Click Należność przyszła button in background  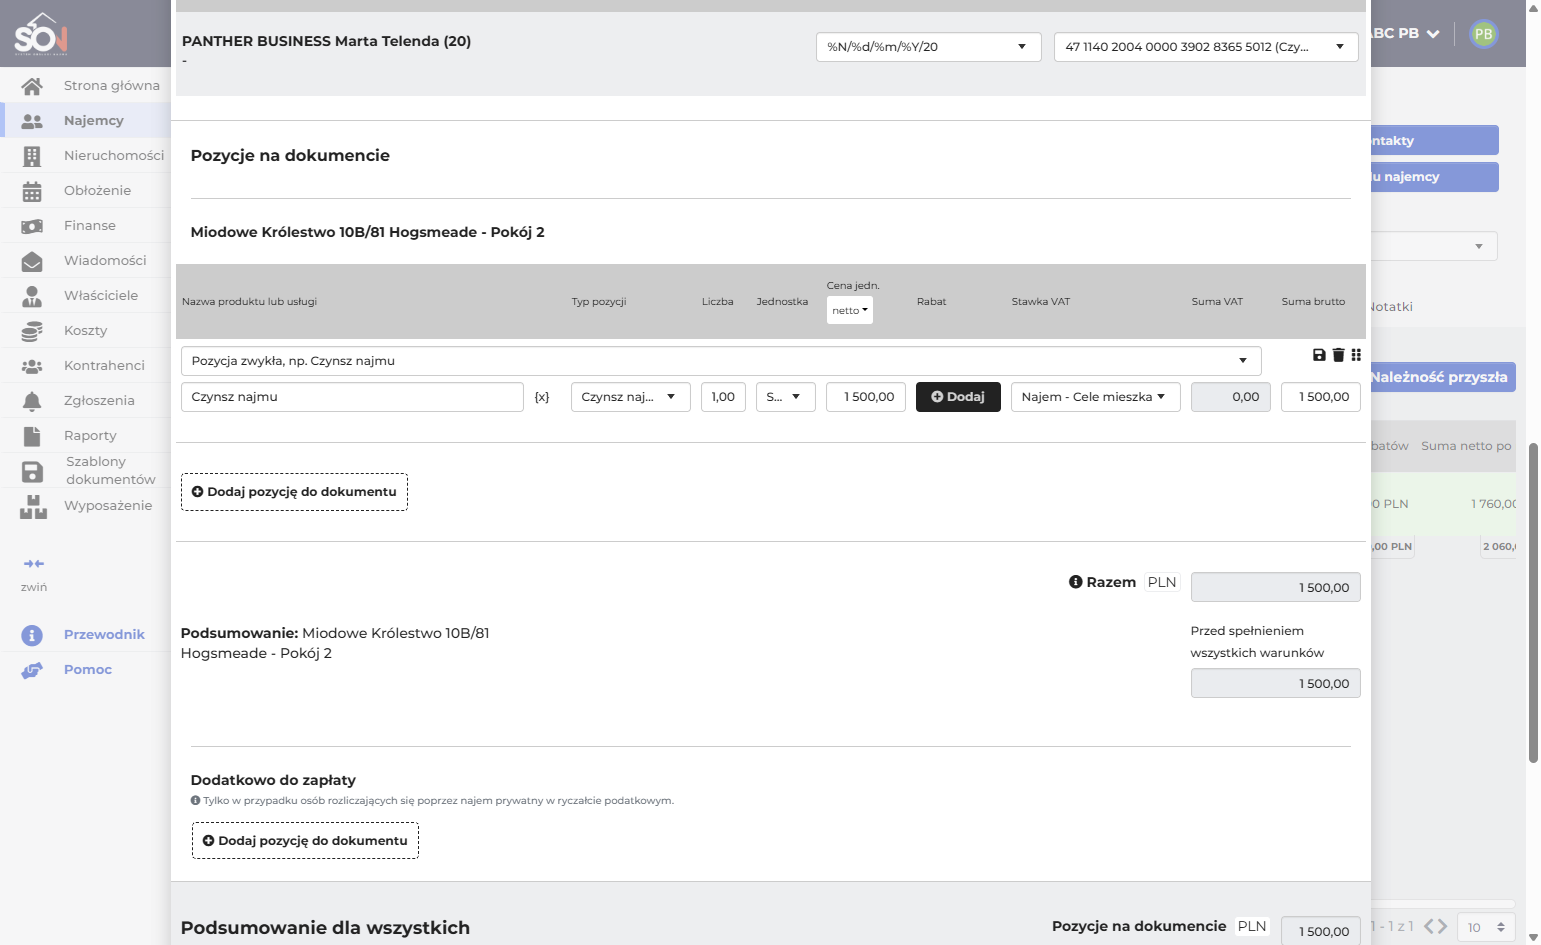click(x=1443, y=377)
